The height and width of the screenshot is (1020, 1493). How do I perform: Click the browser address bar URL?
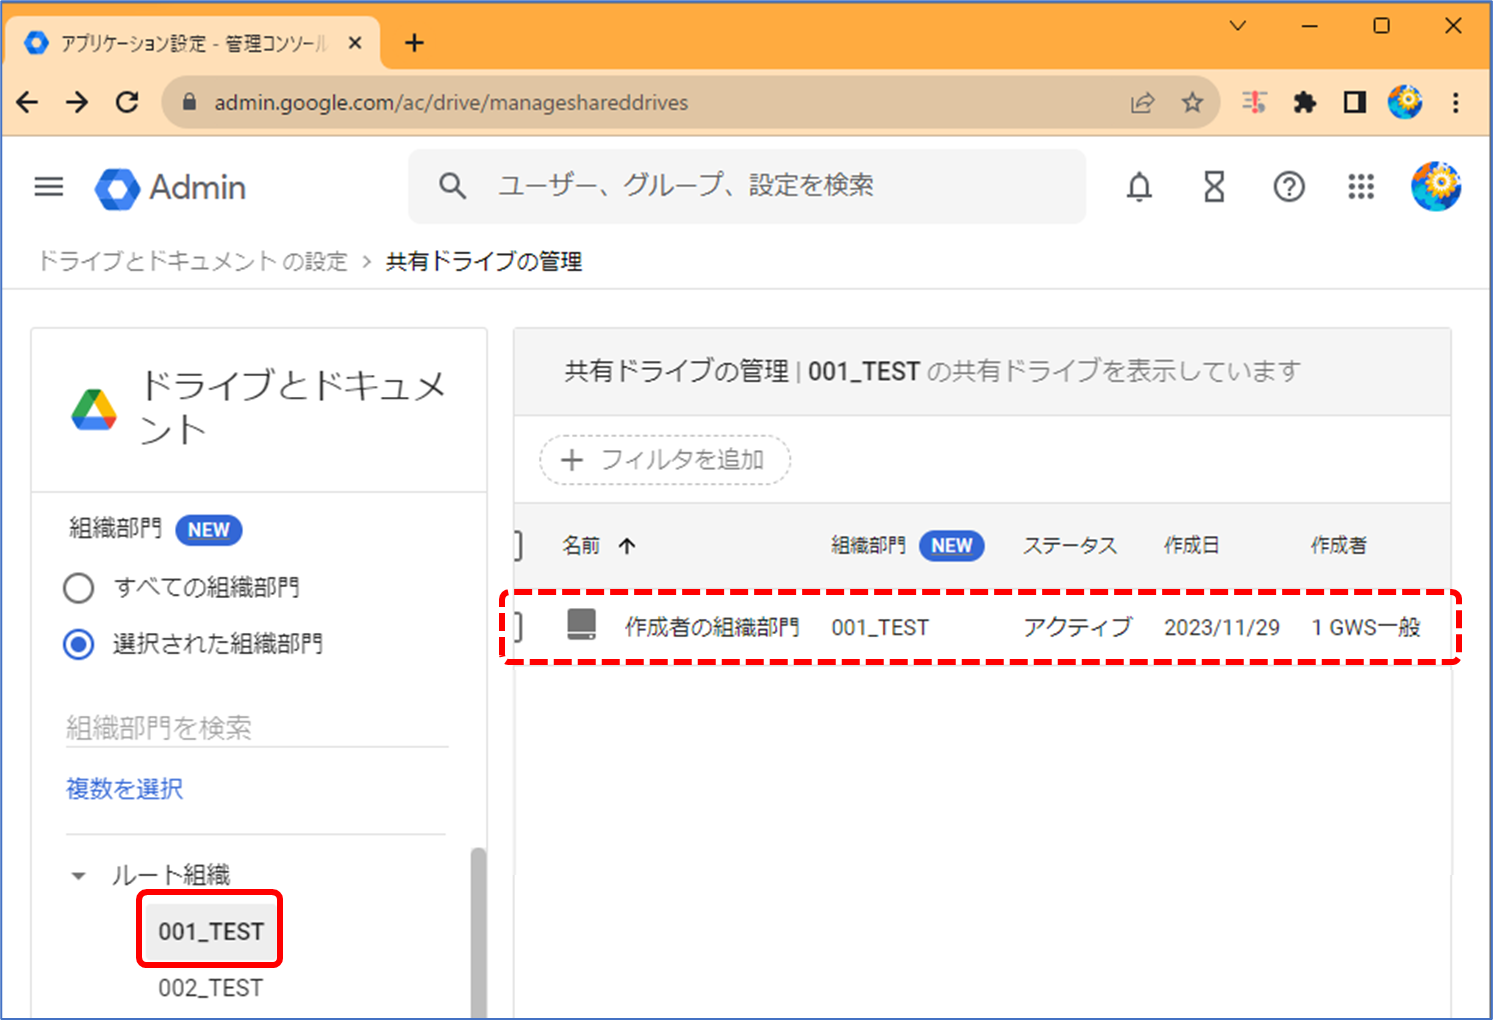pyautogui.click(x=451, y=102)
